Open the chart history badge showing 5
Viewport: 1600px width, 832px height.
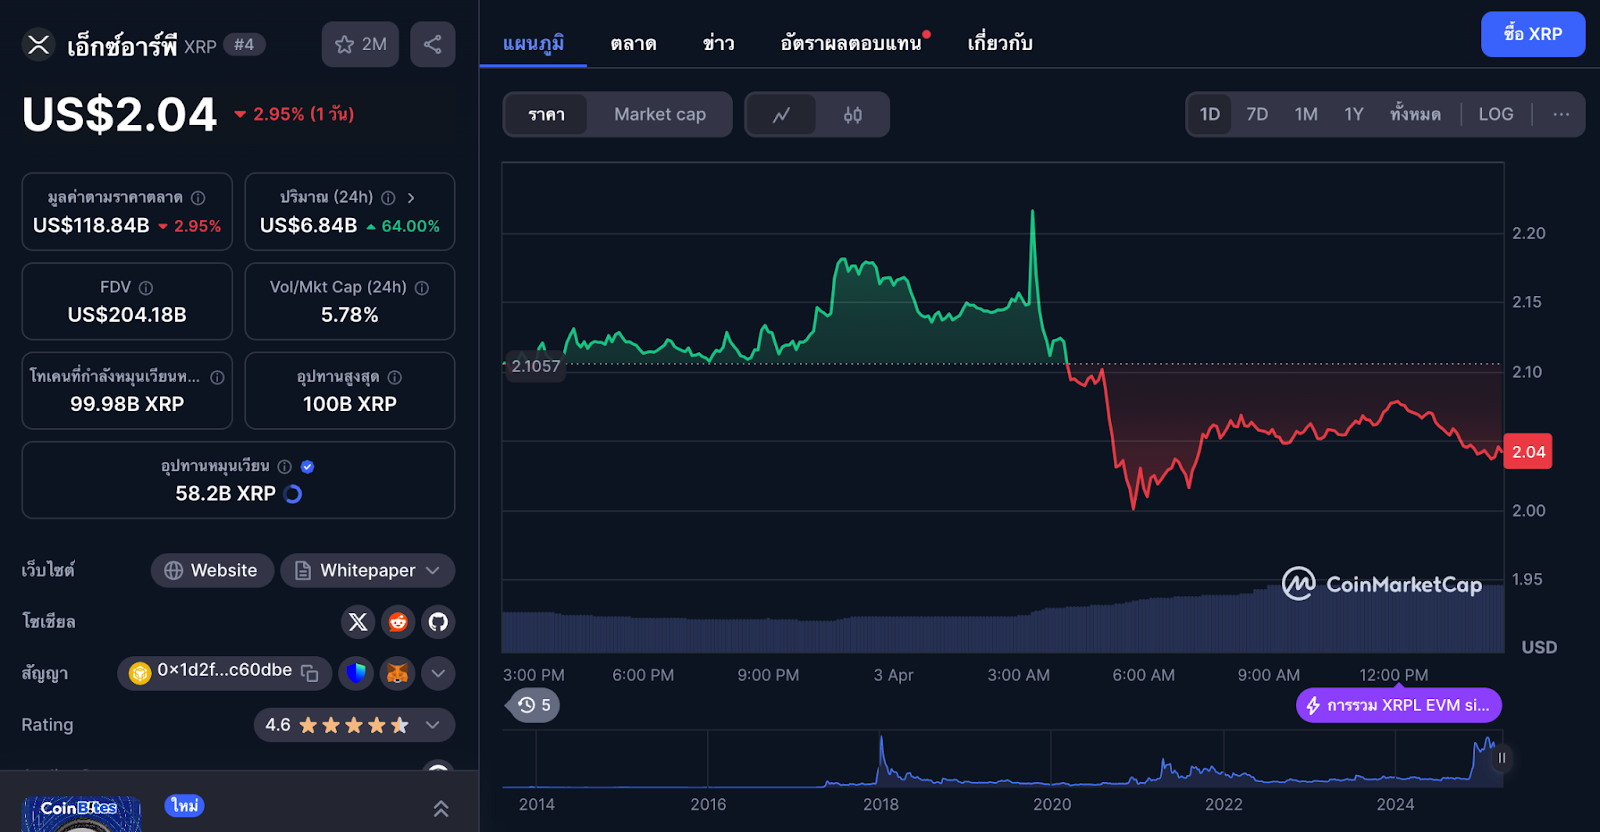pos(534,705)
